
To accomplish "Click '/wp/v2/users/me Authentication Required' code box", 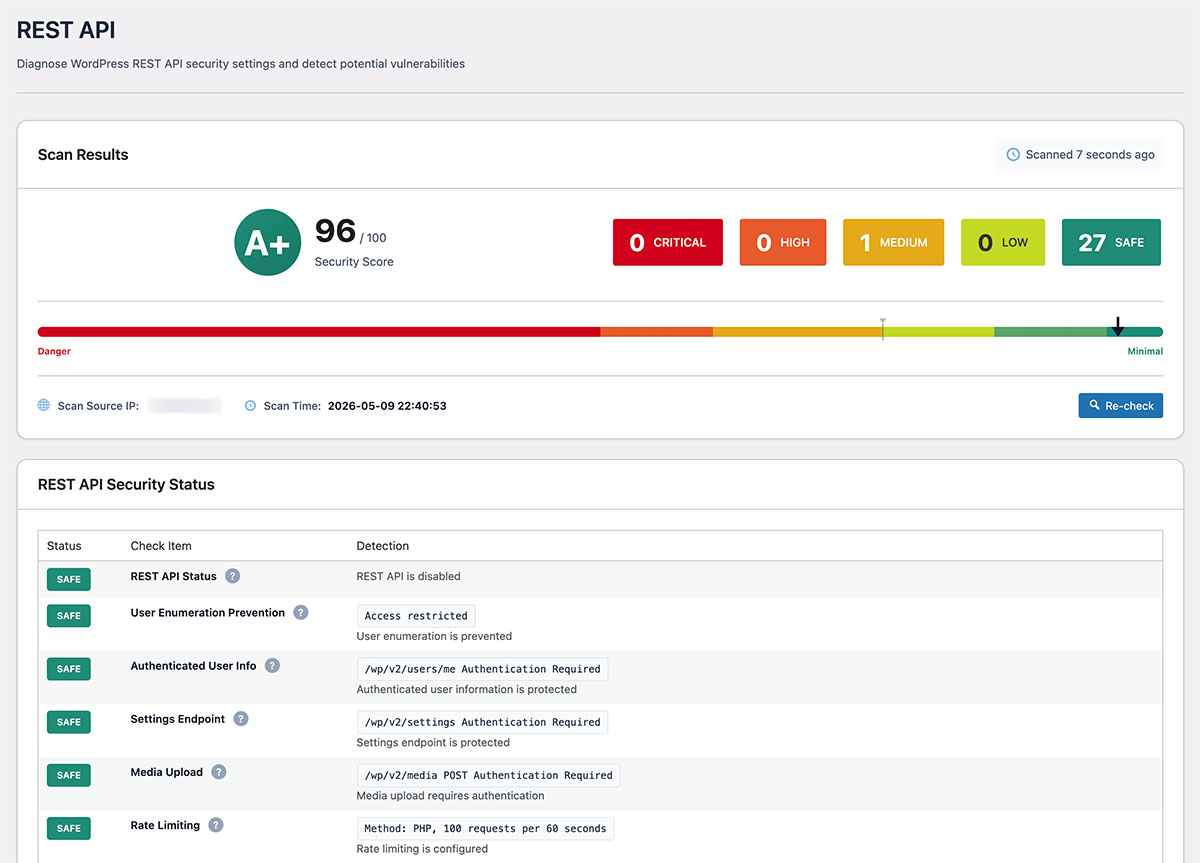I will coord(482,669).
